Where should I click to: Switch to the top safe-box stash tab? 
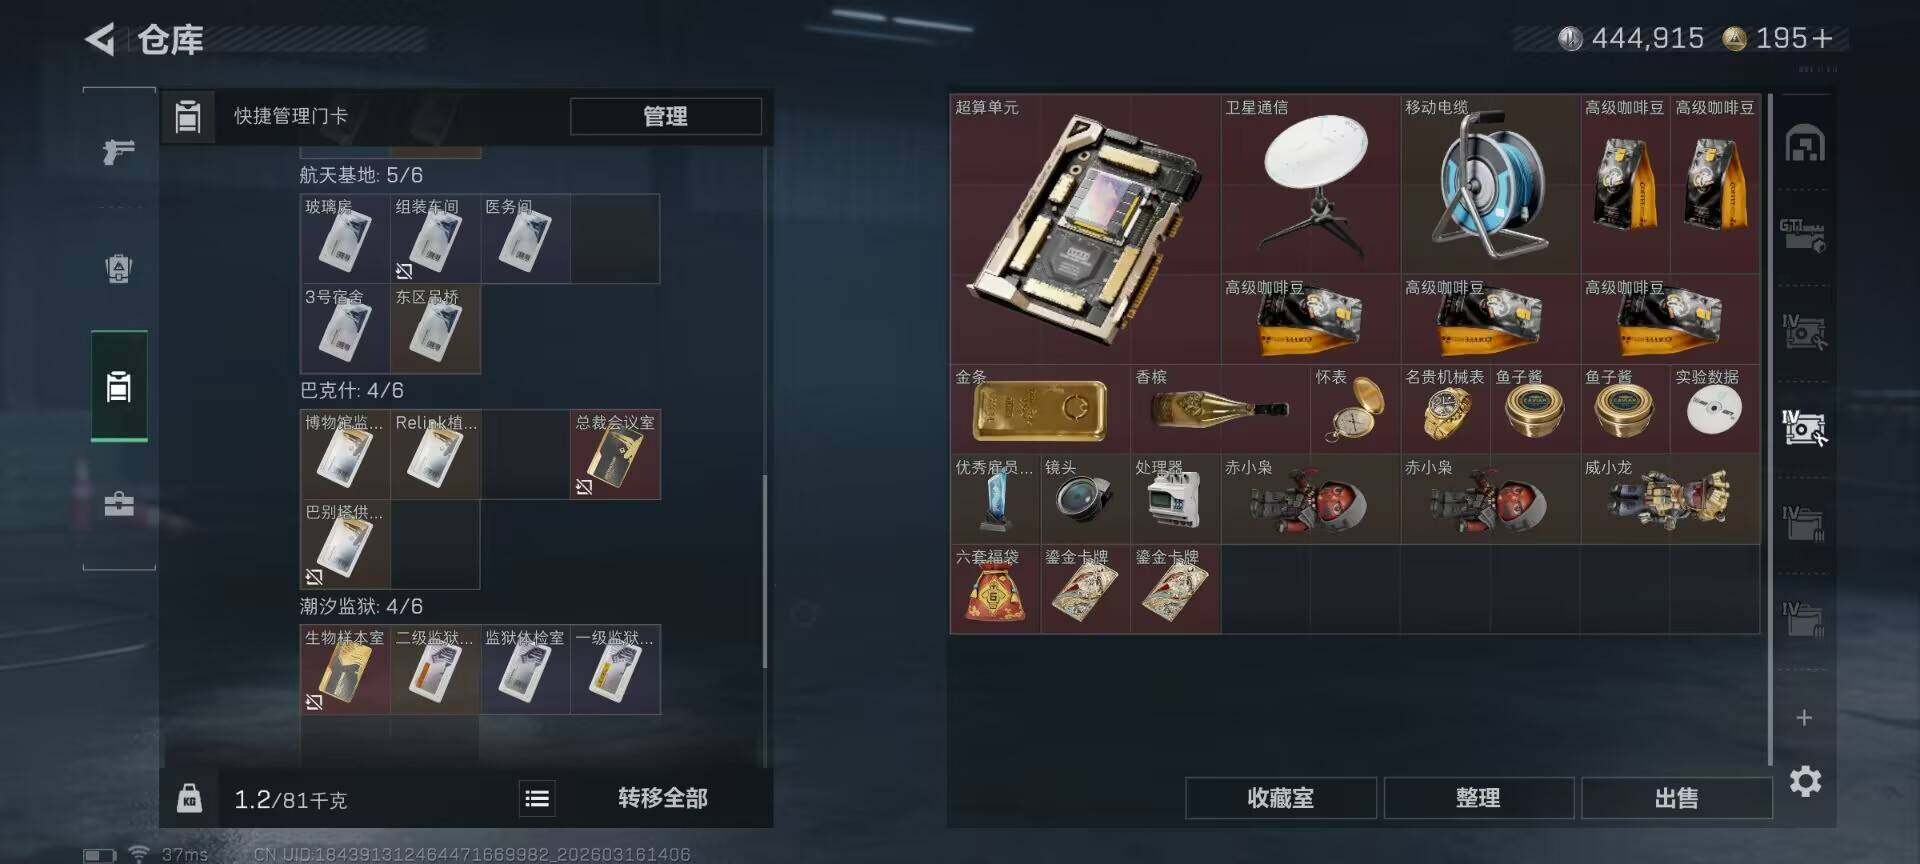click(x=1805, y=145)
